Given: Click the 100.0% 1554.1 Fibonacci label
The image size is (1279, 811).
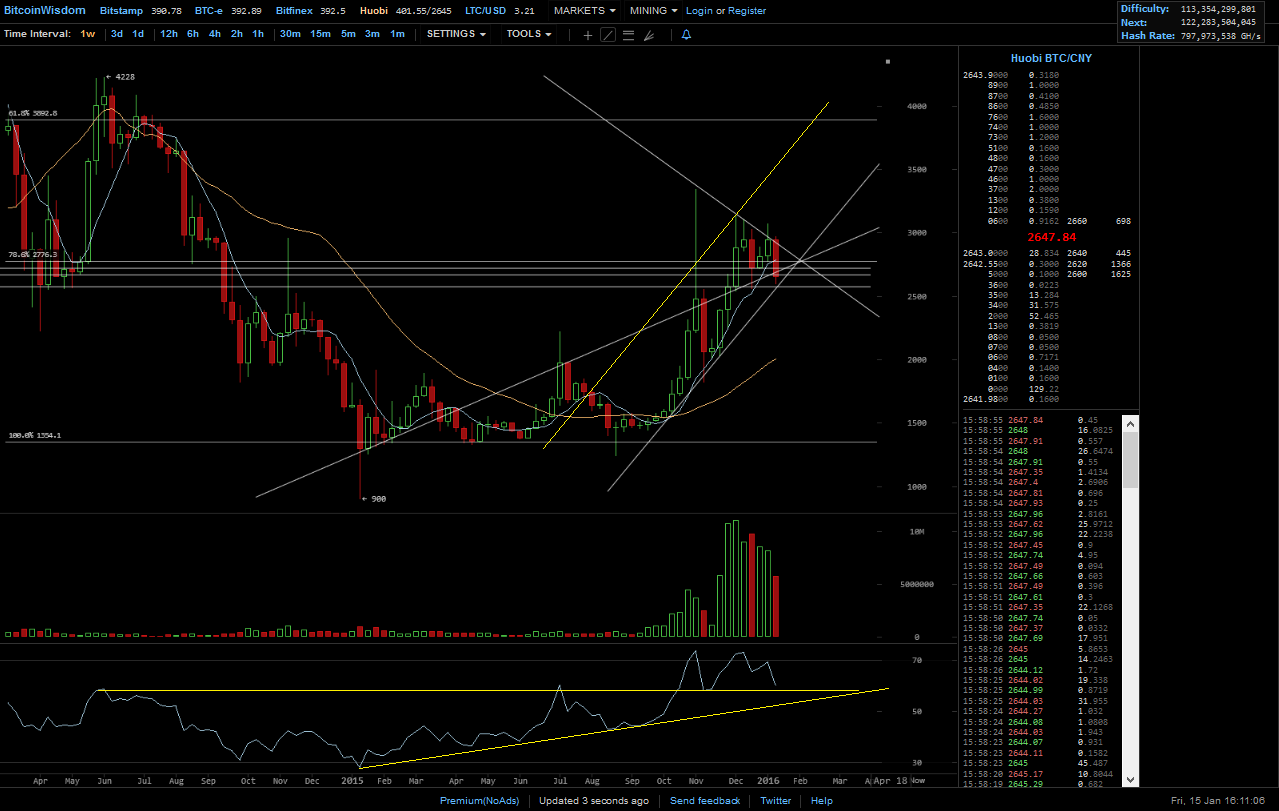Looking at the screenshot, I should [x=35, y=436].
